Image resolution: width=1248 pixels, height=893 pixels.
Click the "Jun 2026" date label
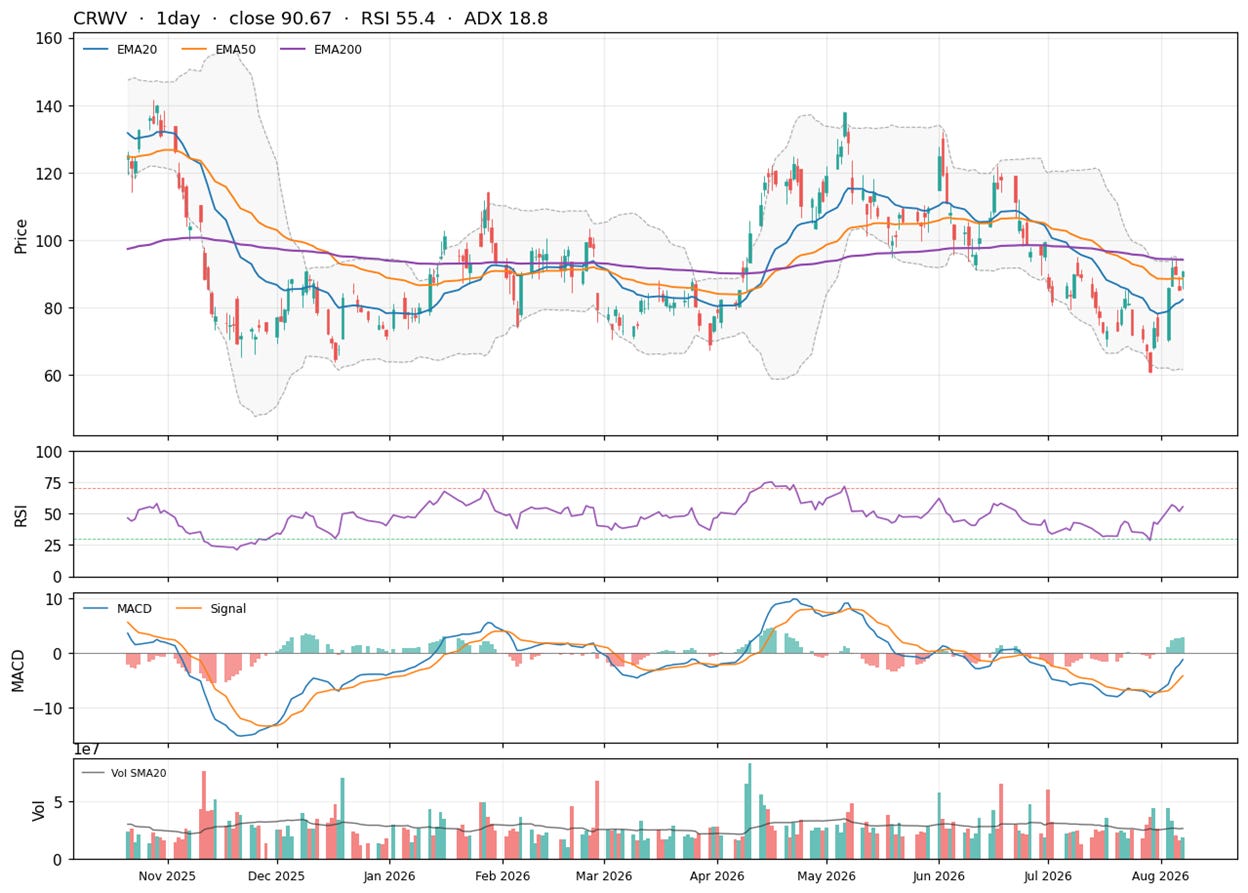[x=941, y=876]
